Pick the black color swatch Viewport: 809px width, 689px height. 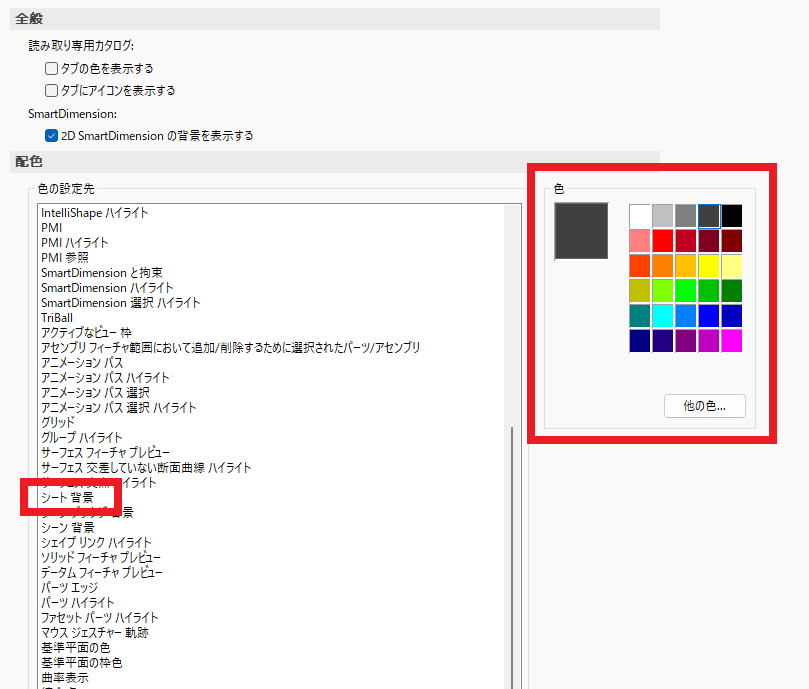click(732, 215)
